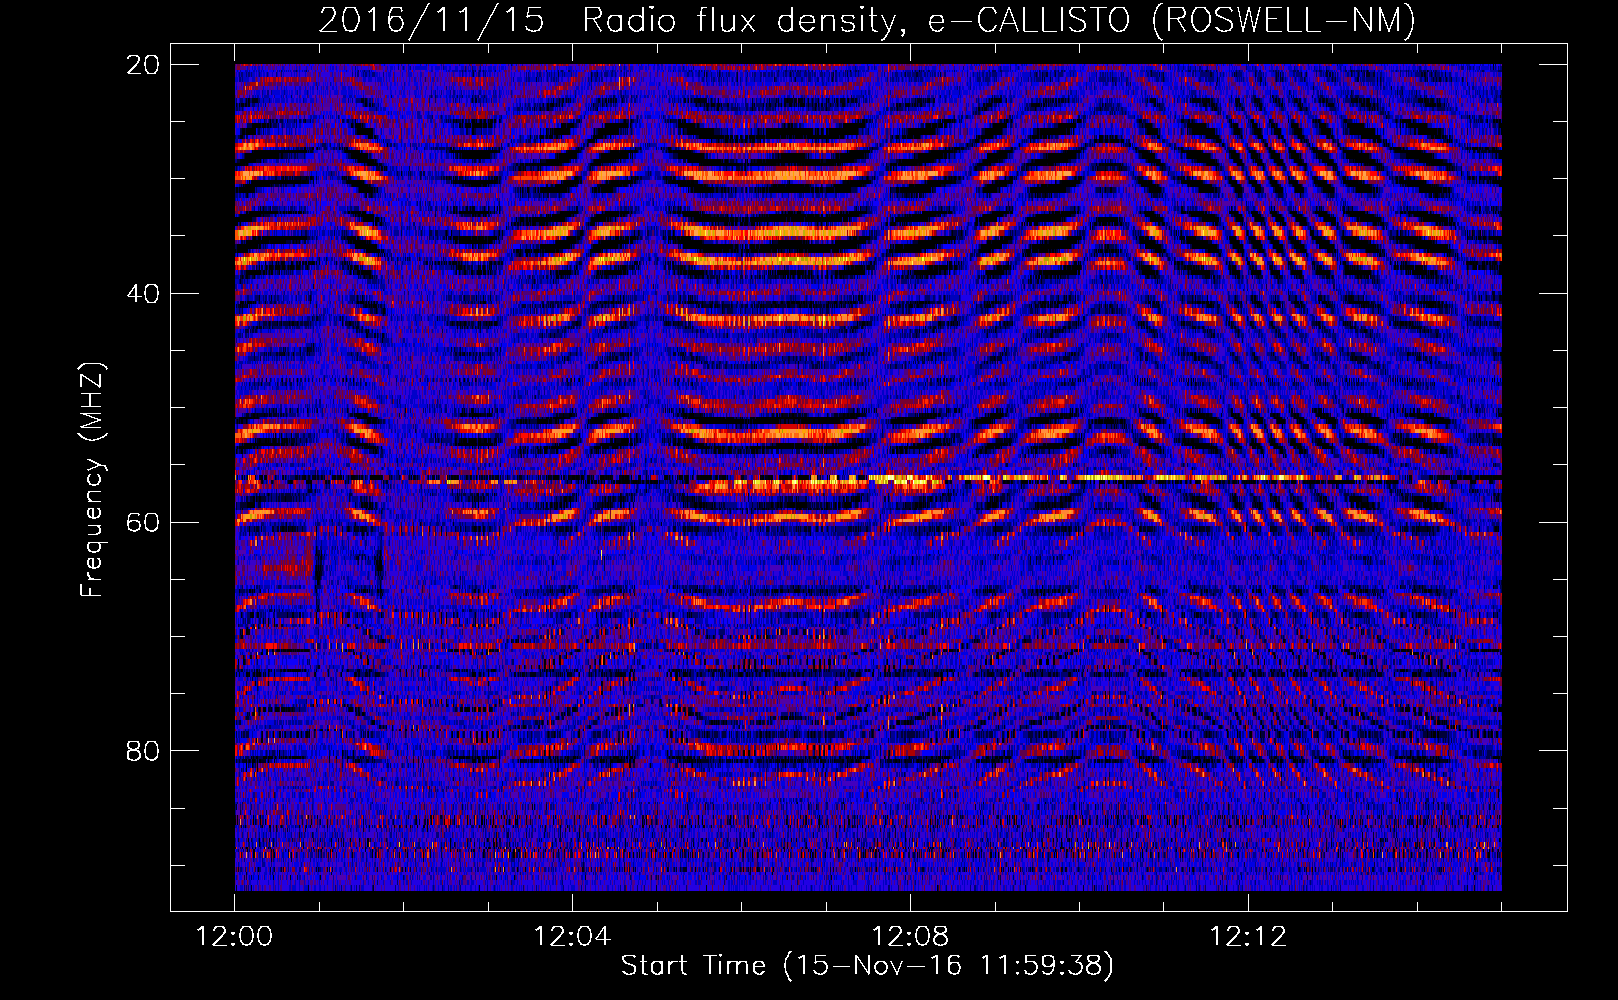This screenshot has width=1618, height=1000.
Task: Click the '12:04' time tick label
Action: [572, 937]
